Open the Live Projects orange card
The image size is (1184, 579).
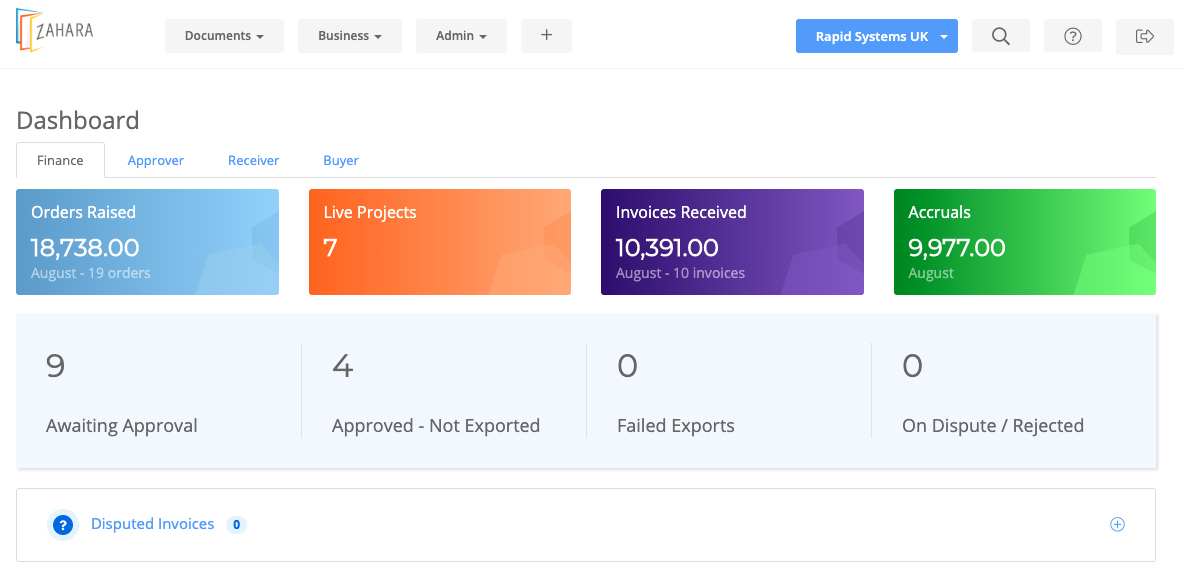click(440, 242)
